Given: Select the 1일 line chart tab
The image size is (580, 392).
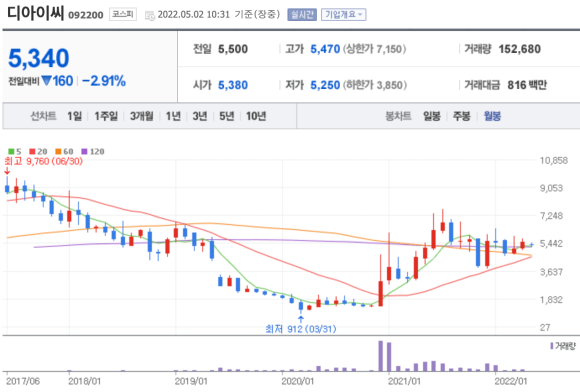Looking at the screenshot, I should (x=74, y=116).
